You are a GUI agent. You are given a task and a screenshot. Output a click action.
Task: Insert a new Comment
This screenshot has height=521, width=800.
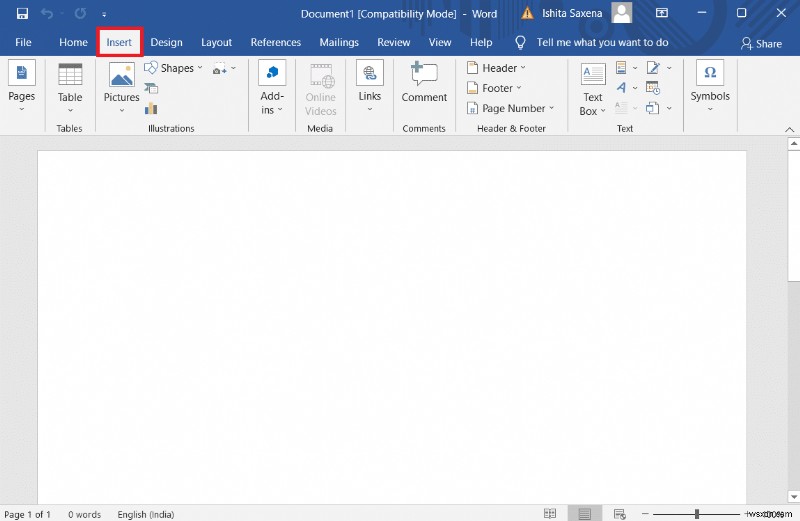click(x=424, y=83)
